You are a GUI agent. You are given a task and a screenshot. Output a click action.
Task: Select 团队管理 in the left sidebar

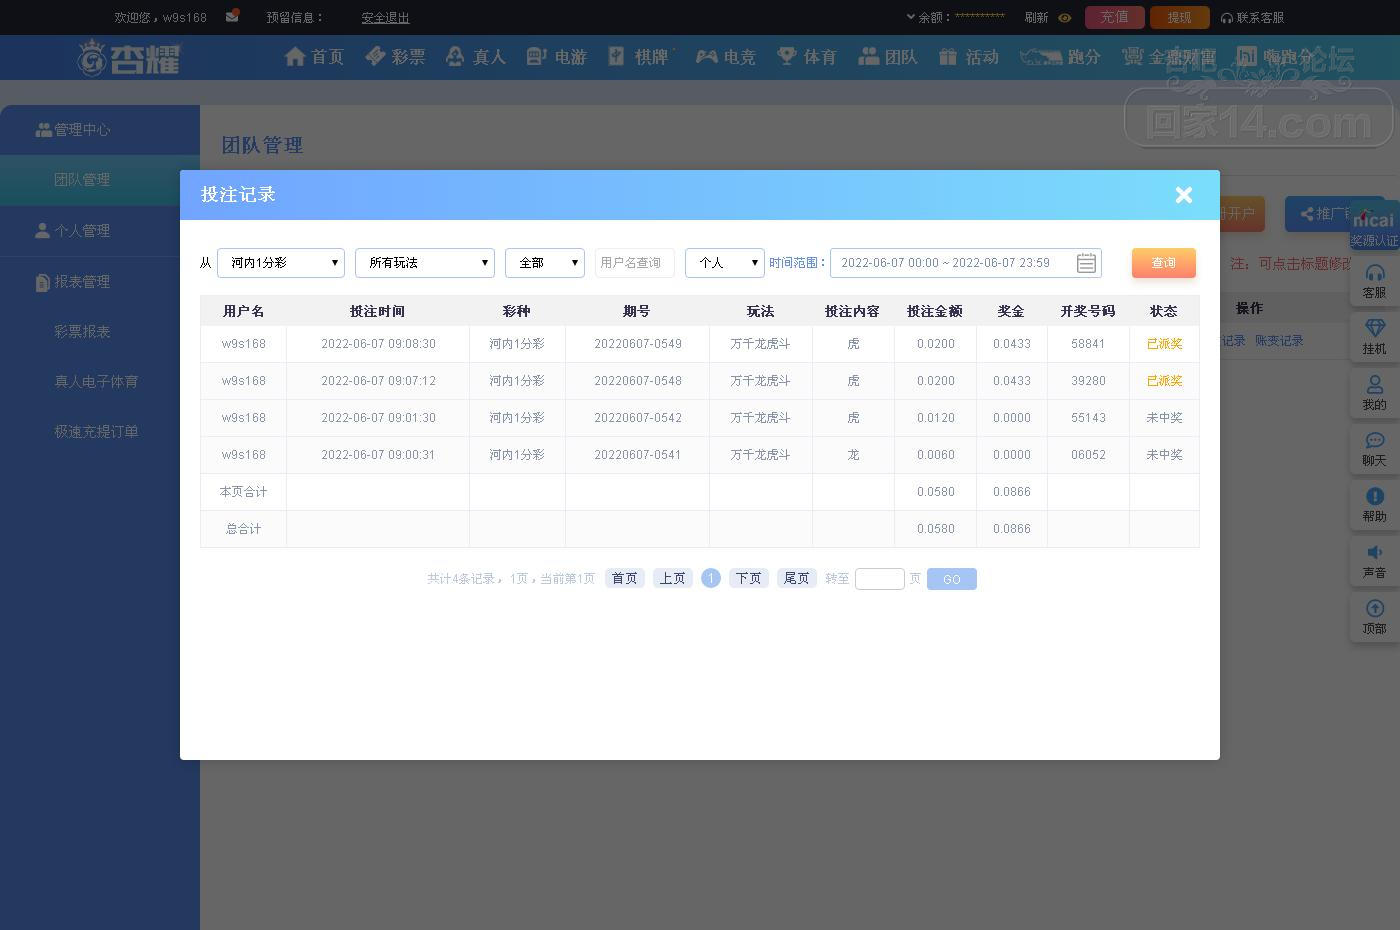click(100, 180)
